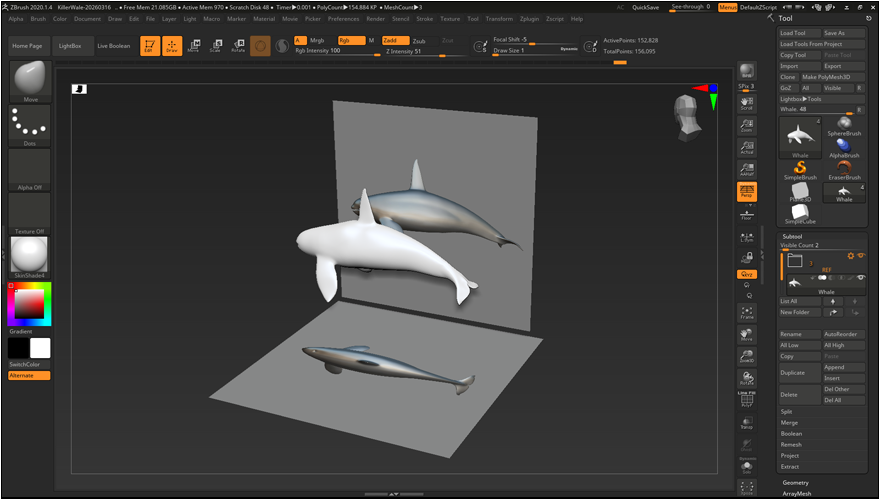Choose the SphereBrush tool icon
Image resolution: width=880 pixels, height=500 pixels.
point(844,125)
